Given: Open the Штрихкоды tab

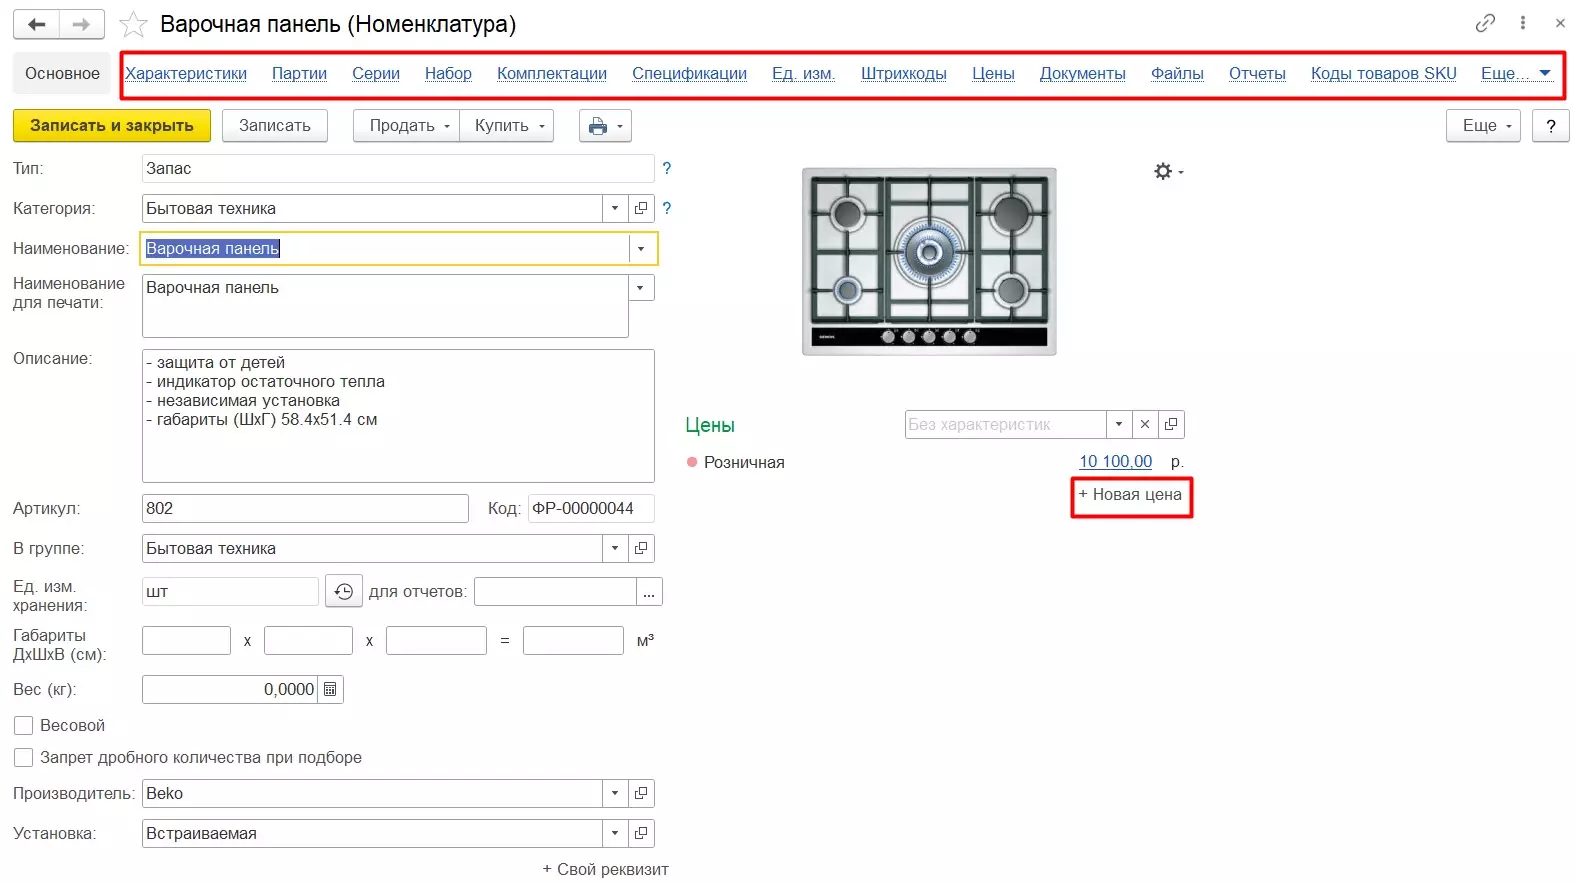Looking at the screenshot, I should 904,73.
